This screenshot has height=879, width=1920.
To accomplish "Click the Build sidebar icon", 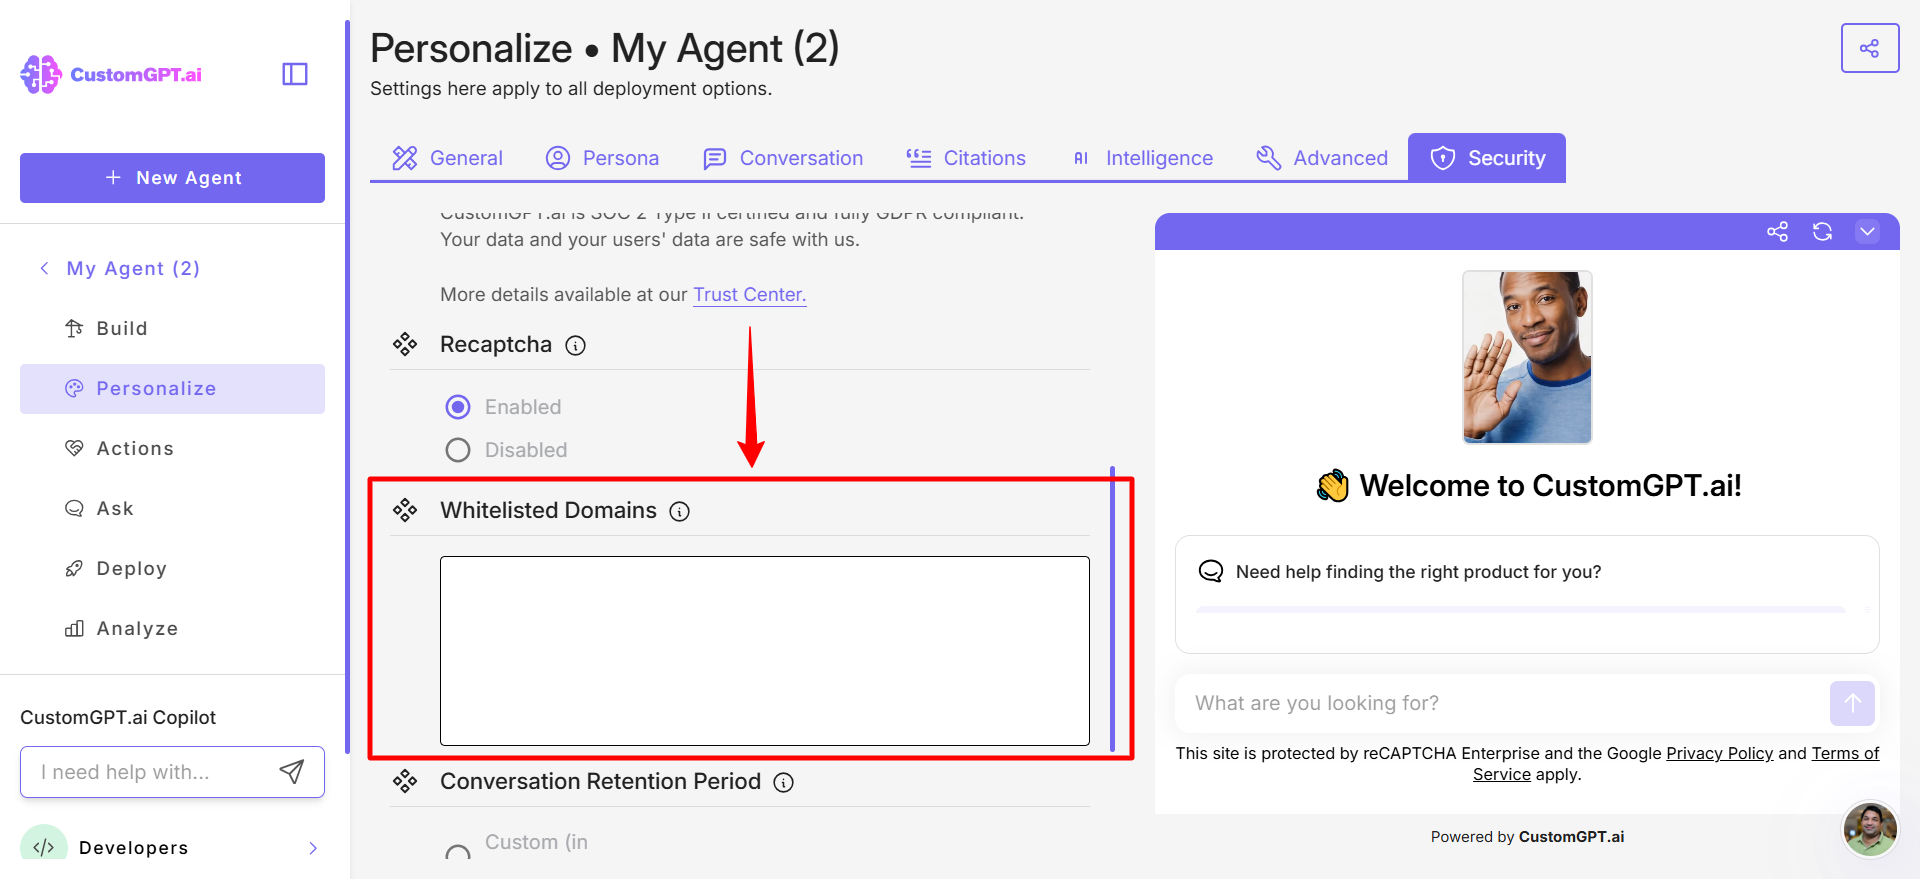I will [74, 328].
